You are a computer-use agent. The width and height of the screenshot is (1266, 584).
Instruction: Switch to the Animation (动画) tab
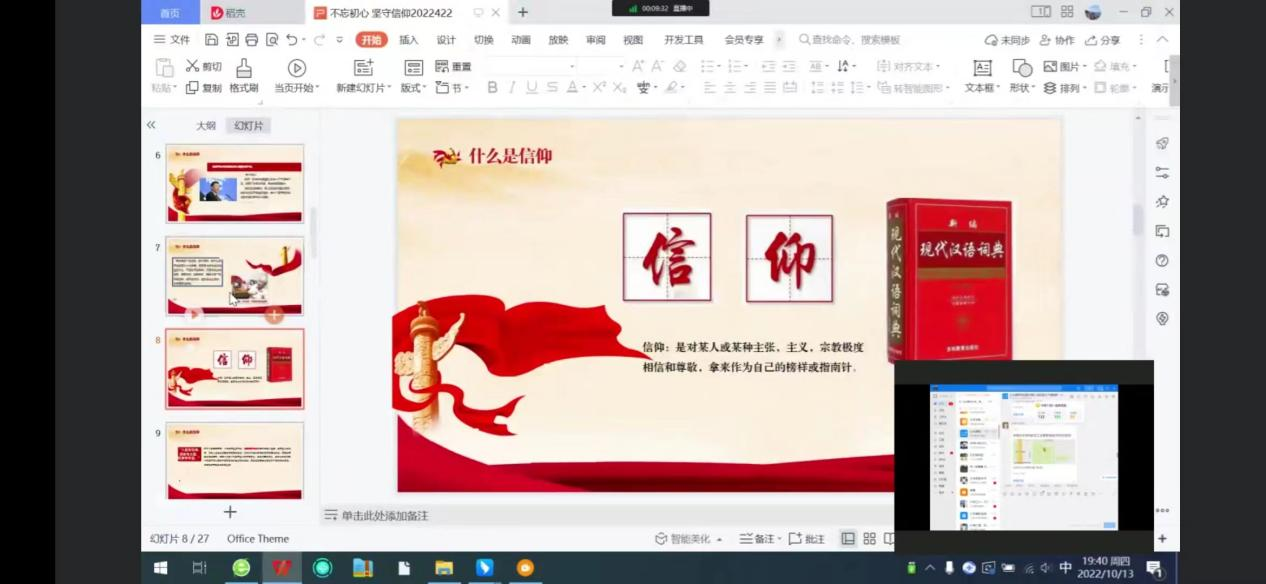[x=521, y=40]
